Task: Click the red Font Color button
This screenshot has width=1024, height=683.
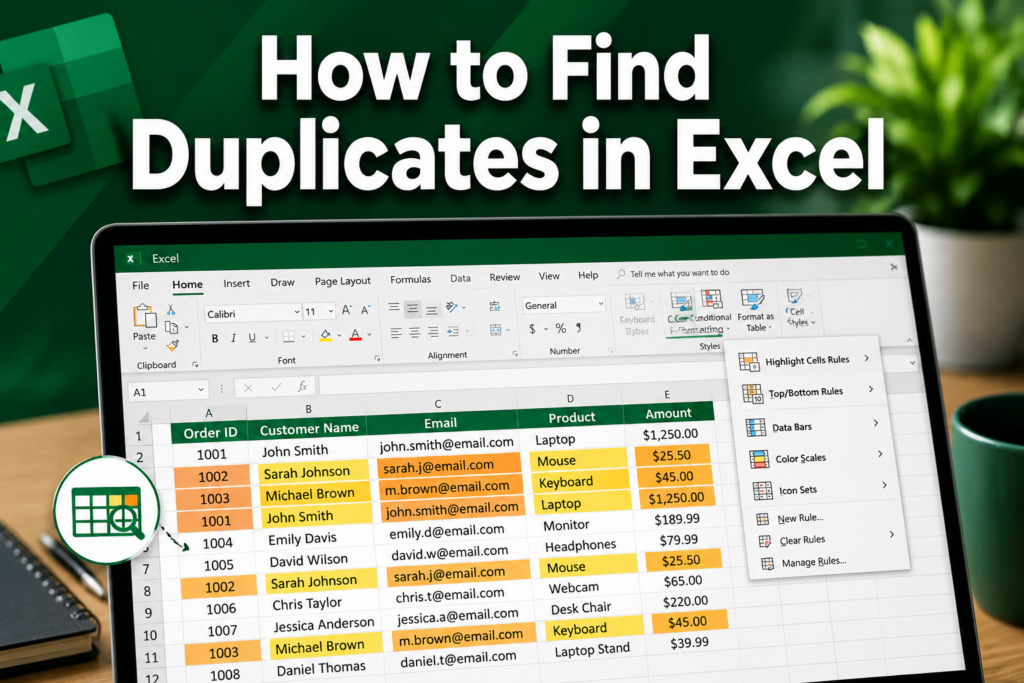Action: [355, 336]
